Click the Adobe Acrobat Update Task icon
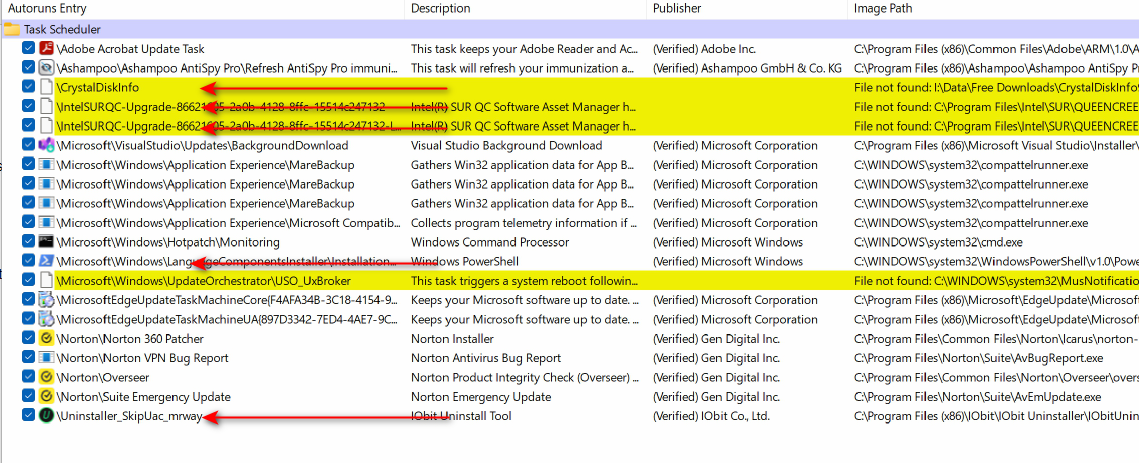The height and width of the screenshot is (463, 1139). (x=46, y=49)
